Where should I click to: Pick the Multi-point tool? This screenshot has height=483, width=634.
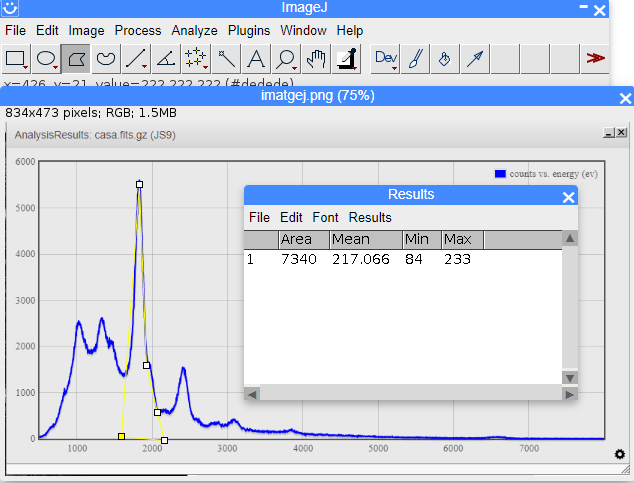coord(196,59)
